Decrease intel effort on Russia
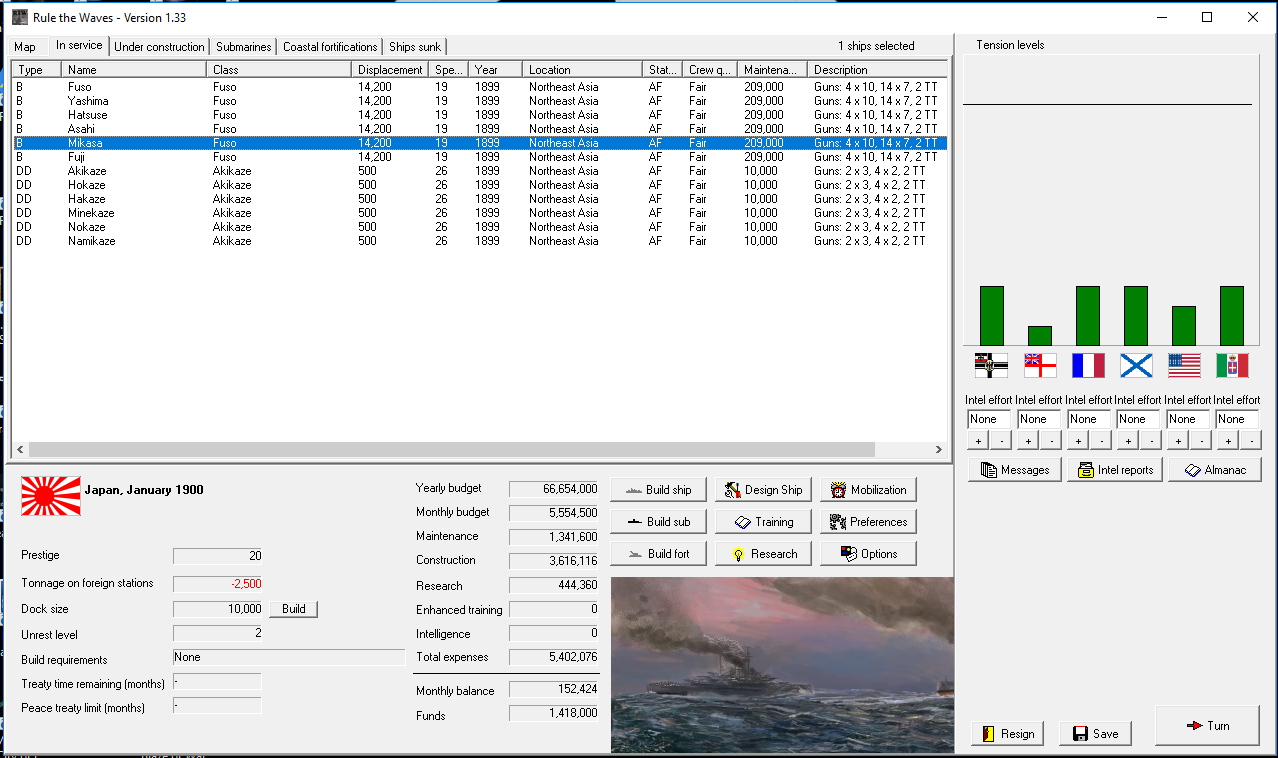 tap(1150, 440)
